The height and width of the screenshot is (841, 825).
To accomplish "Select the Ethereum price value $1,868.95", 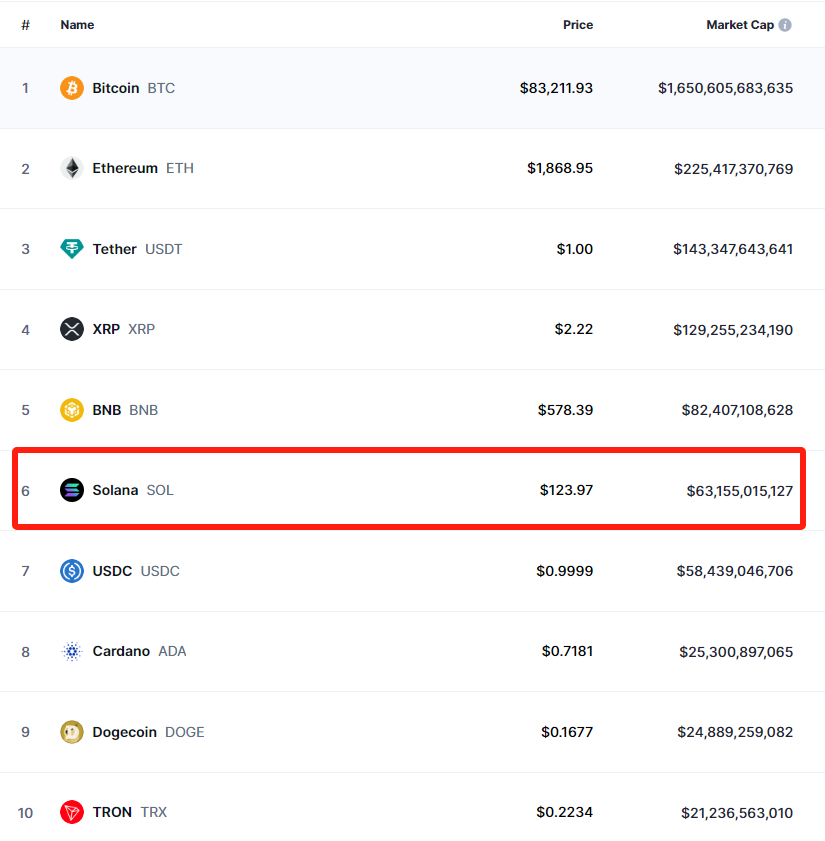I will (560, 168).
